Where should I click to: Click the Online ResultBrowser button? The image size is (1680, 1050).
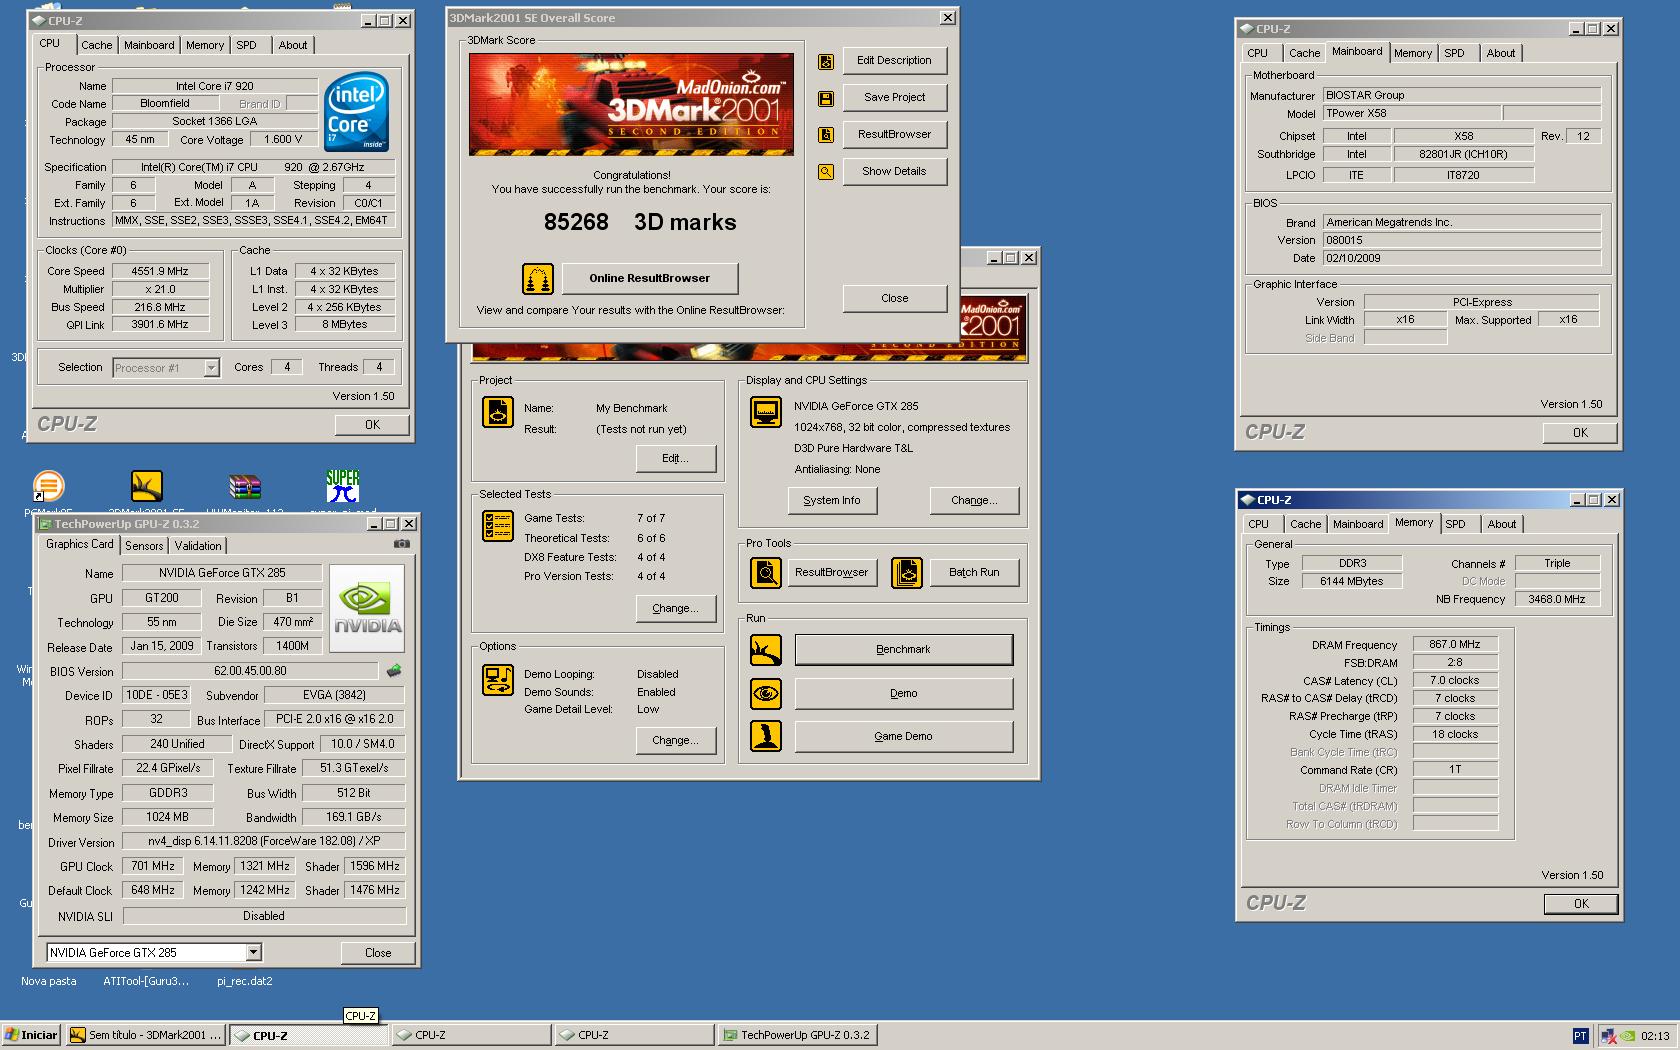(x=650, y=279)
